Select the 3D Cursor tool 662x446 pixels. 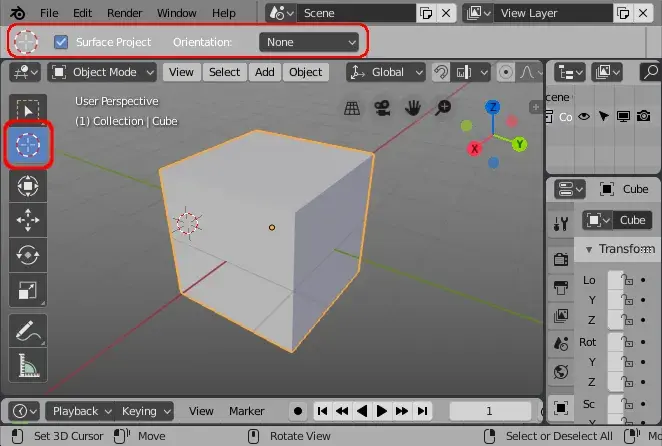pos(28,145)
